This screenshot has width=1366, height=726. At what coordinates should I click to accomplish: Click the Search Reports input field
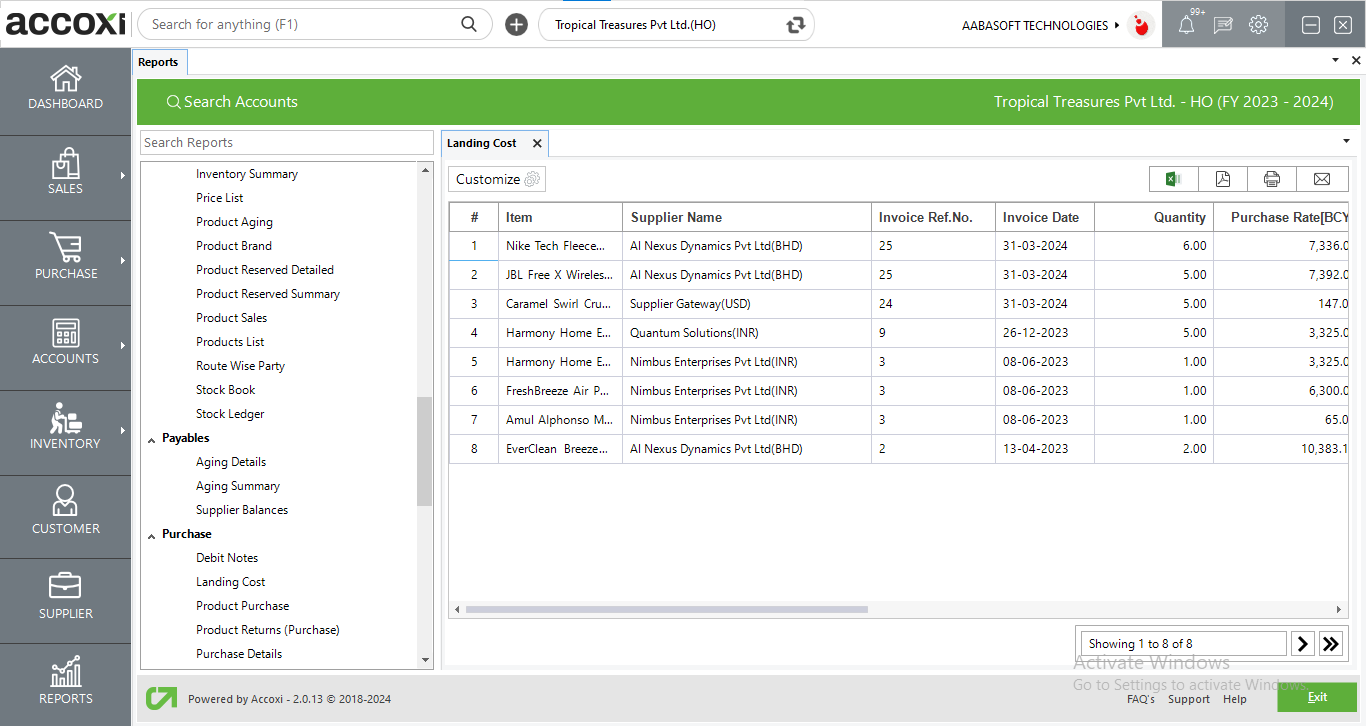pyautogui.click(x=286, y=143)
